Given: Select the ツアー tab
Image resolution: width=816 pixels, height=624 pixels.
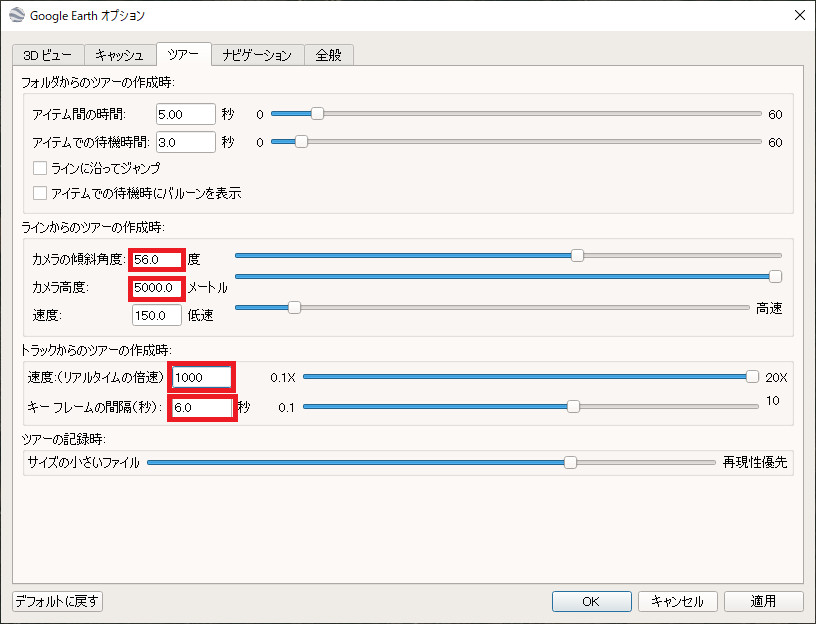Looking at the screenshot, I should pos(183,54).
